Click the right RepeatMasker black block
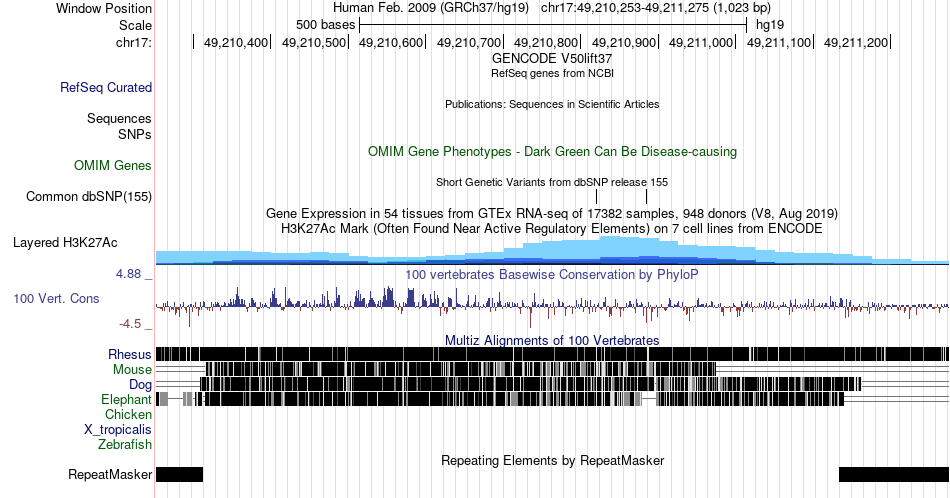The height and width of the screenshot is (498, 950). pyautogui.click(x=894, y=474)
